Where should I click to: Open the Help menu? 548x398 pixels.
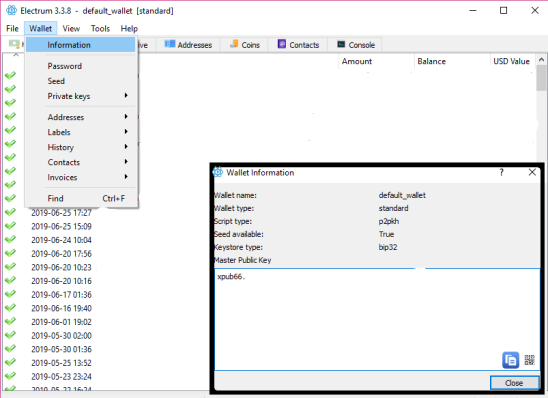[x=129, y=29]
